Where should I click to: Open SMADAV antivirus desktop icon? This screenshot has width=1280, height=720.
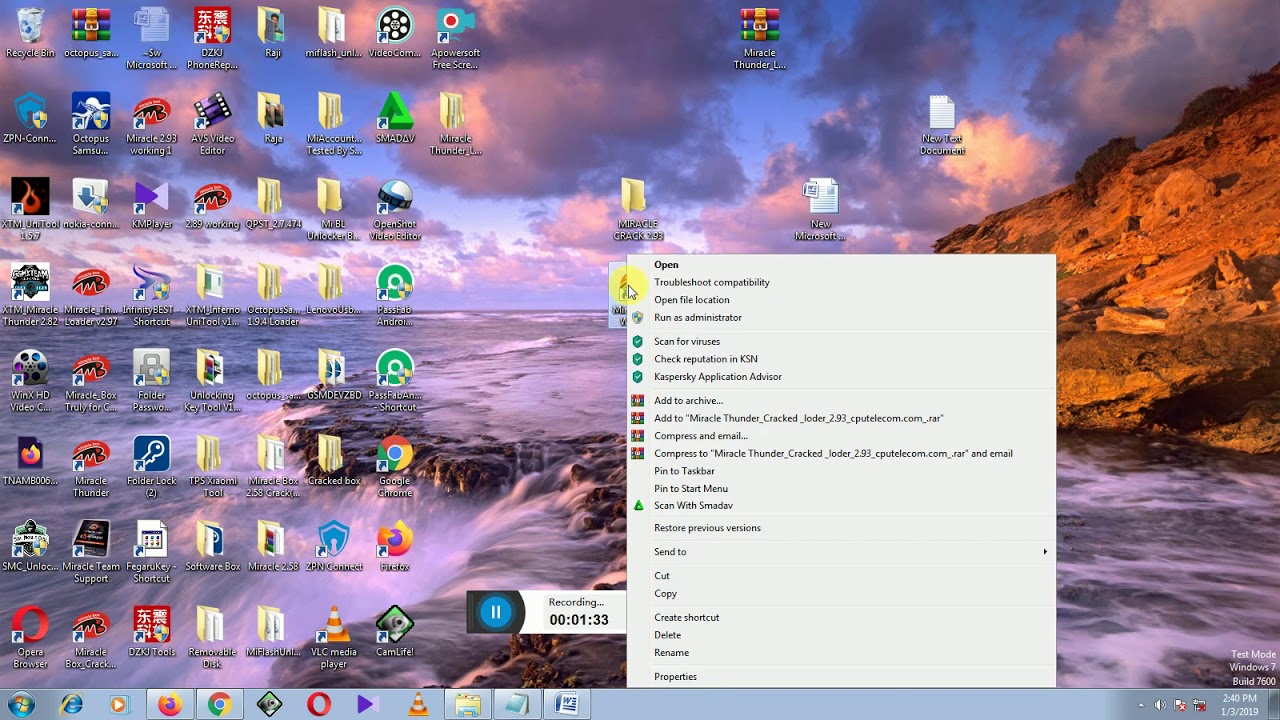[x=394, y=118]
